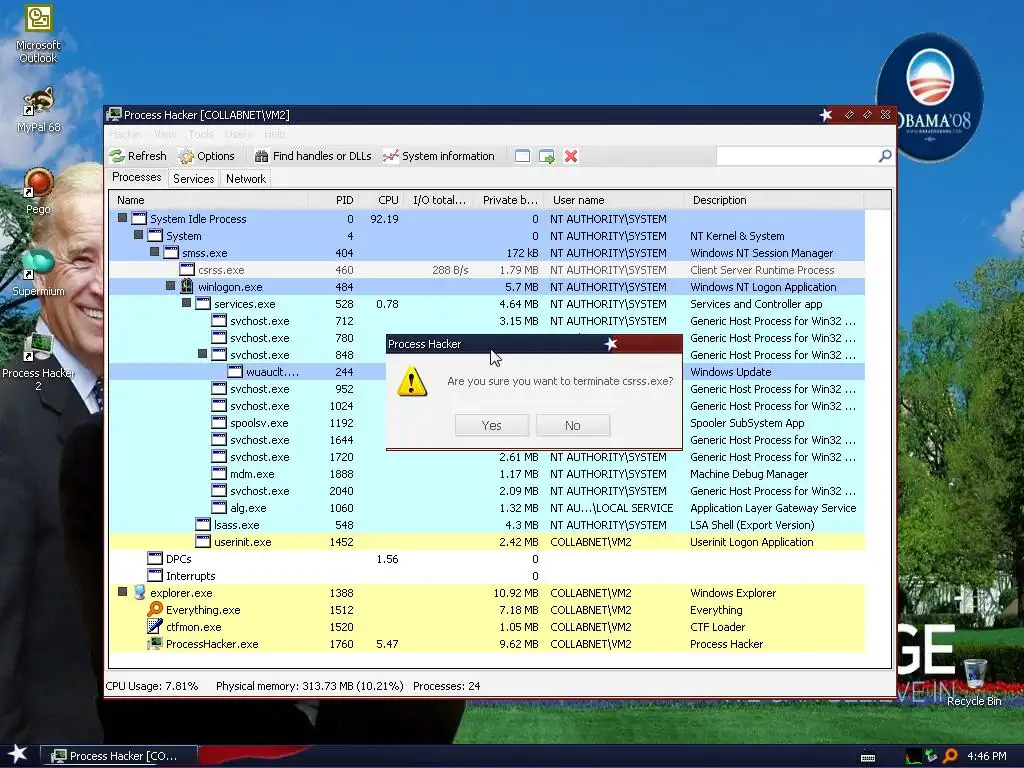The image size is (1024, 768).
Task: Click the winlogon.exe process icon
Action: (187, 286)
